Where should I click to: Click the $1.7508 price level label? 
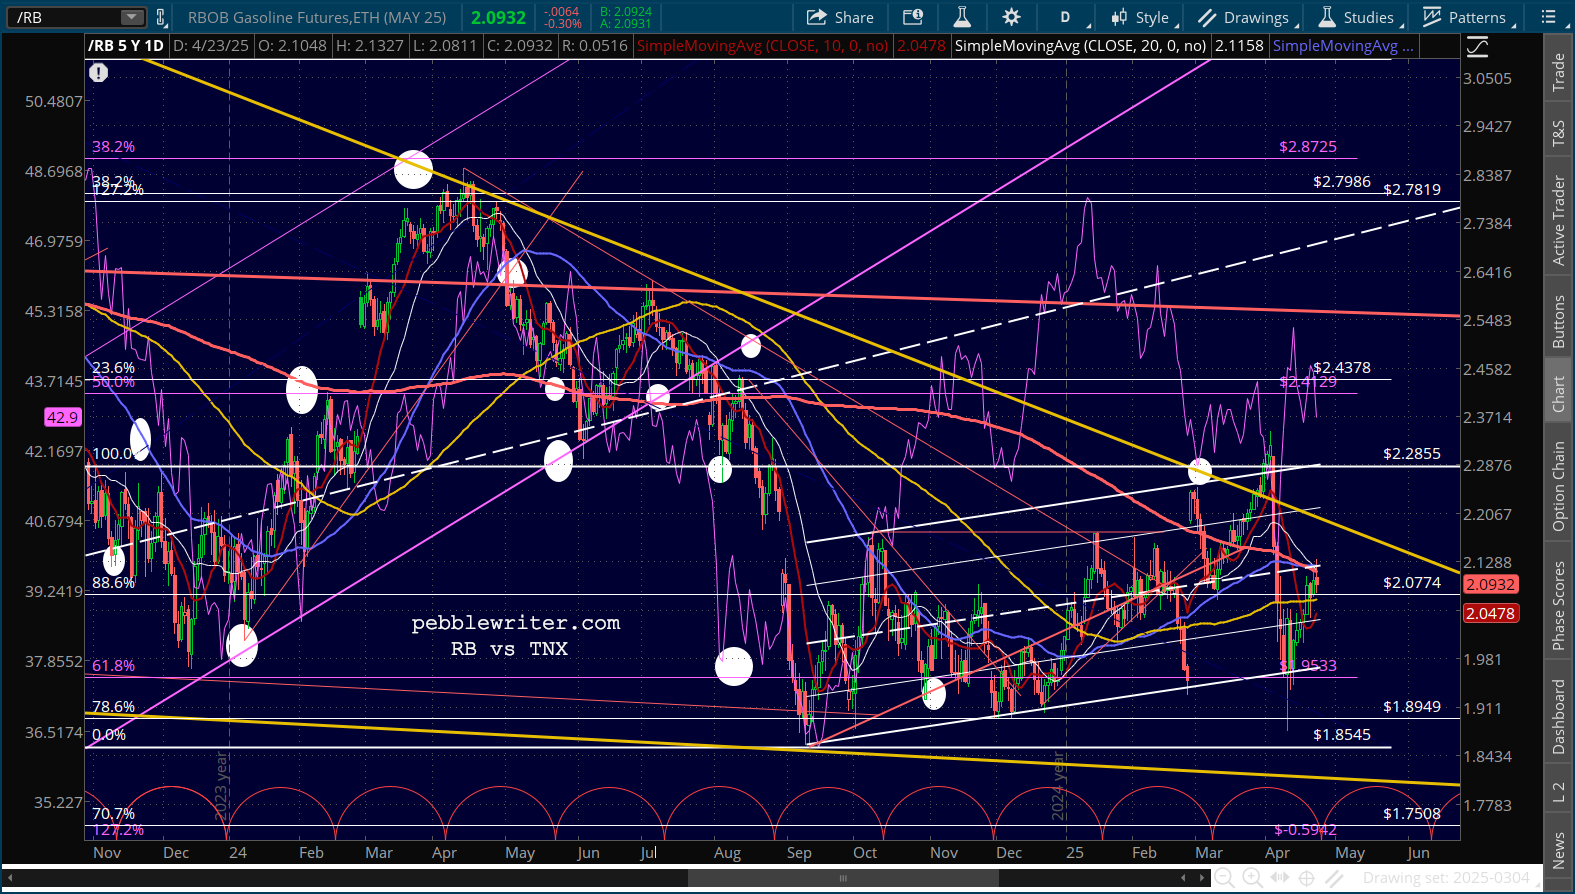[1412, 813]
